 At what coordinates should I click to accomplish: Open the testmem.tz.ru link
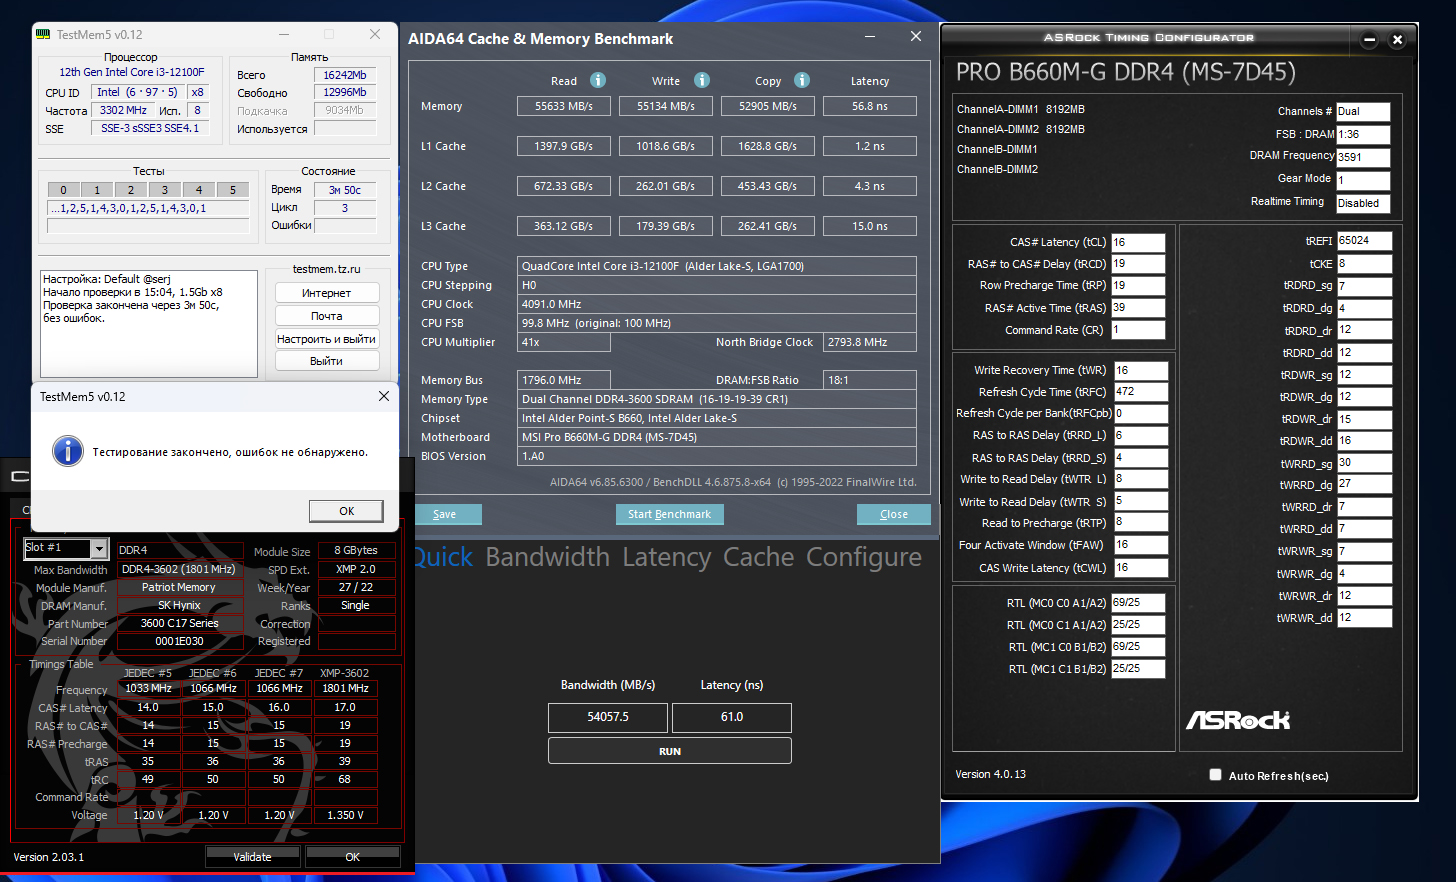327,269
